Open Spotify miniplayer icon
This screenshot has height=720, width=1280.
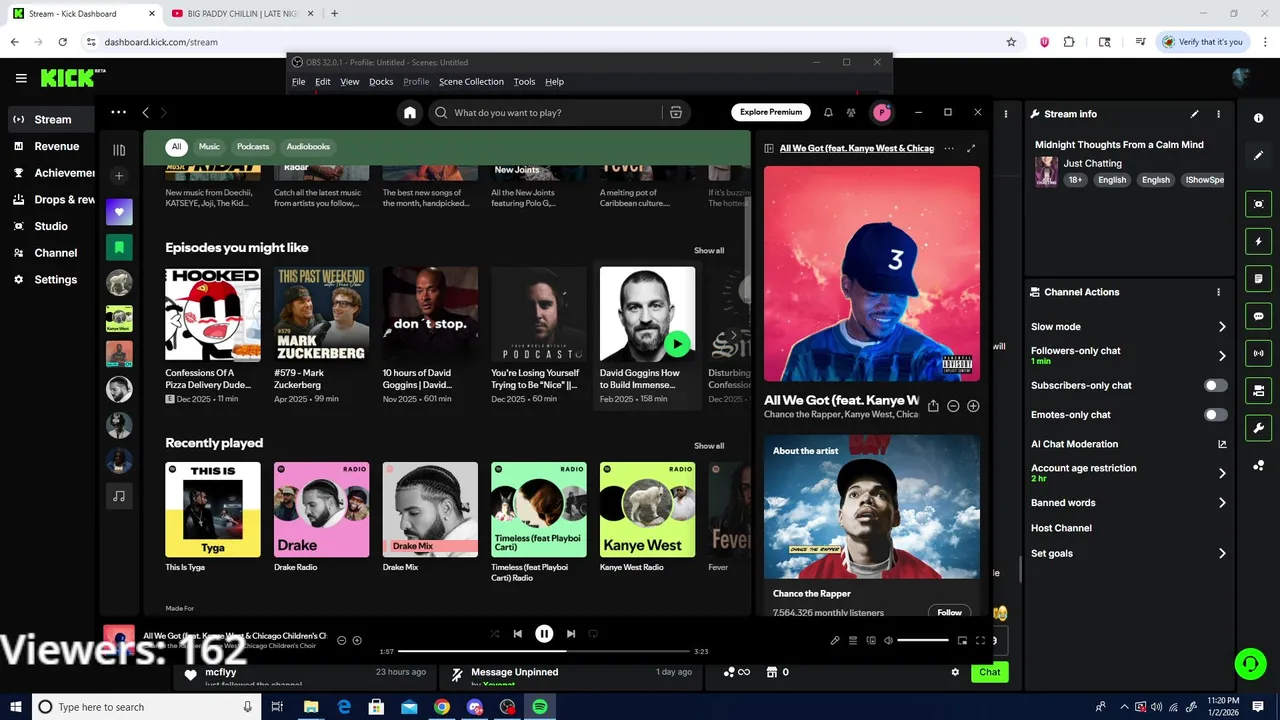[962, 640]
